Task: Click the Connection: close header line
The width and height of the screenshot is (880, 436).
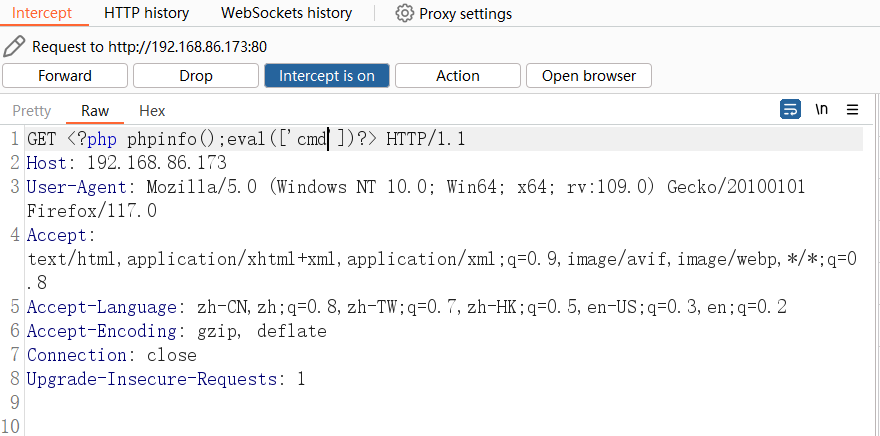Action: (112, 356)
